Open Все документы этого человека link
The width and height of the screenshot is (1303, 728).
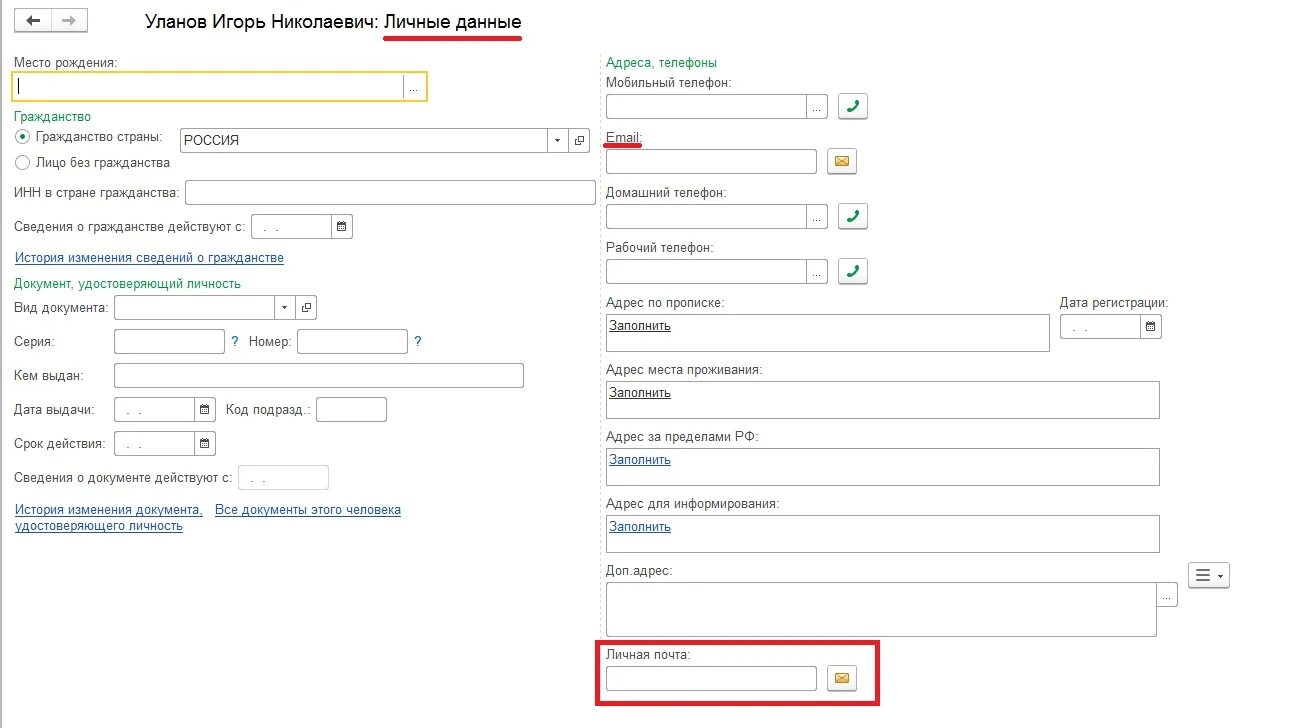tap(308, 510)
